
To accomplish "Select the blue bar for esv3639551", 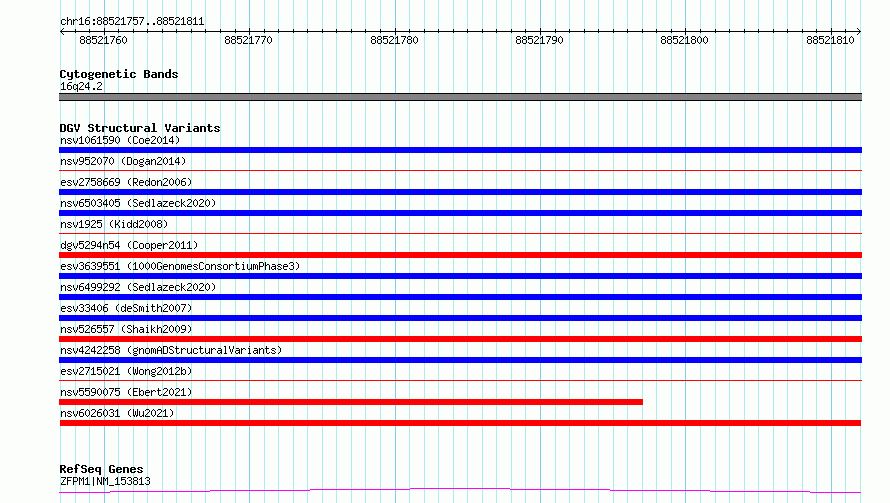I will [x=460, y=276].
